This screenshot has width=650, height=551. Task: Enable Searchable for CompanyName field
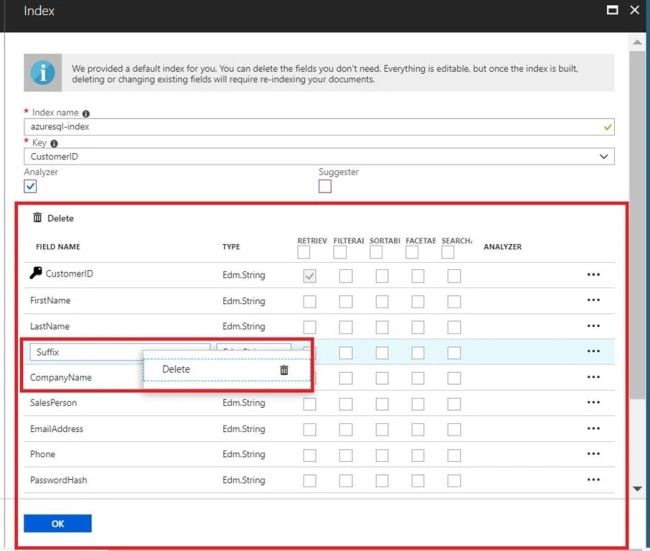(454, 378)
